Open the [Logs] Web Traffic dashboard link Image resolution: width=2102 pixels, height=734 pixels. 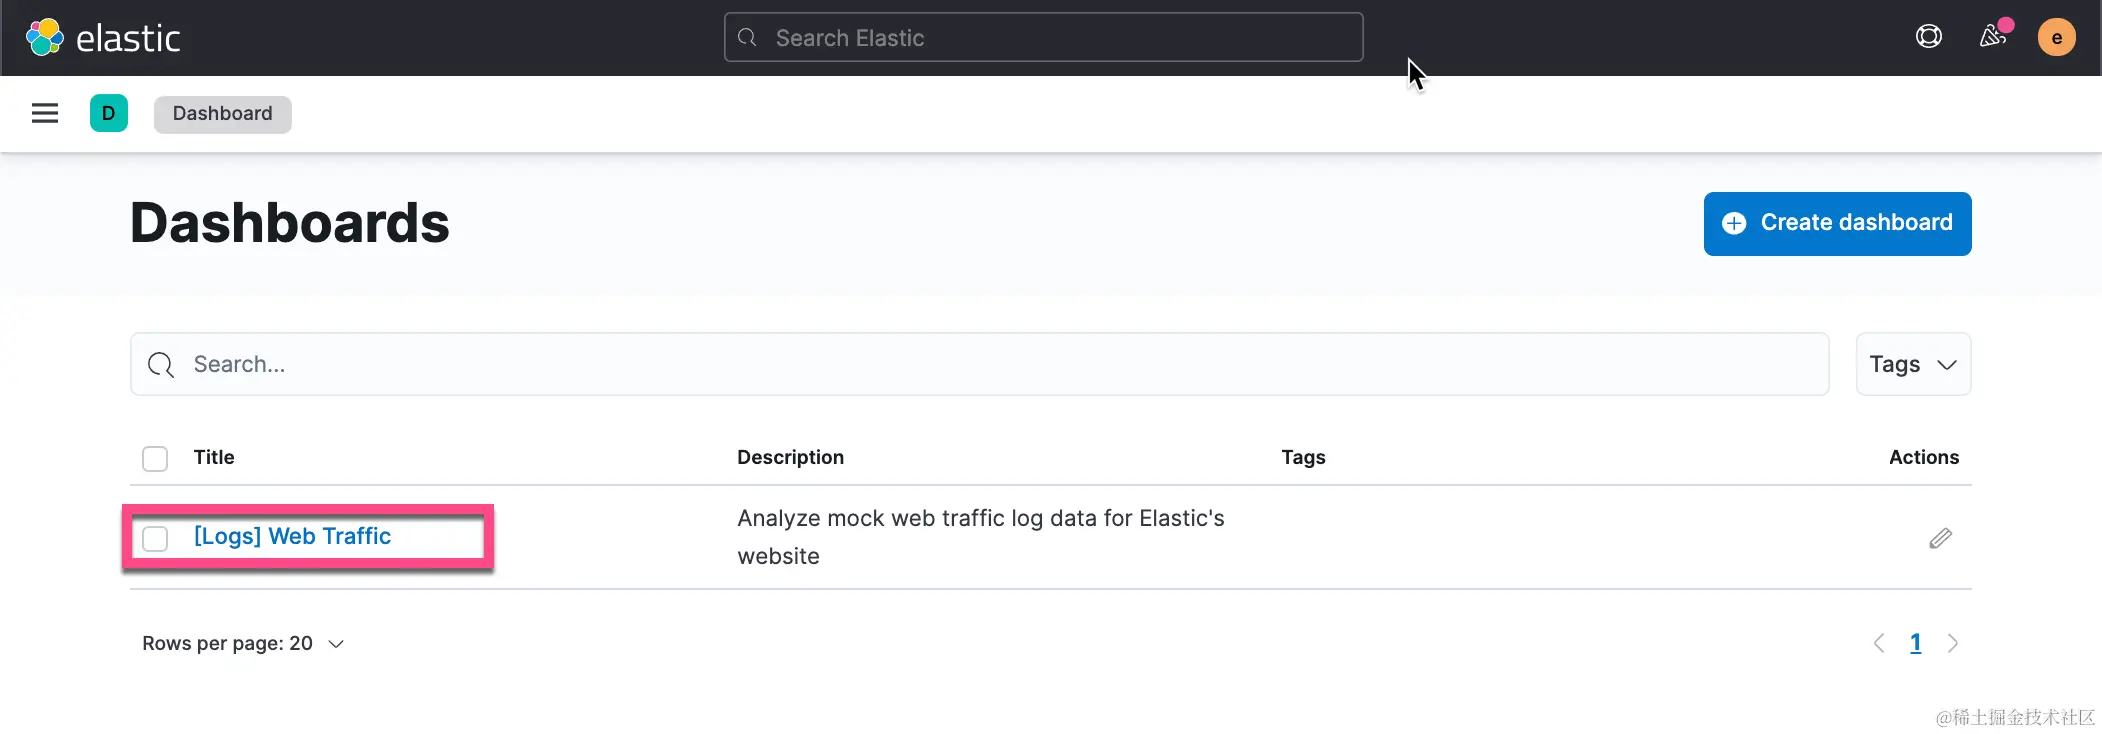click(x=292, y=536)
